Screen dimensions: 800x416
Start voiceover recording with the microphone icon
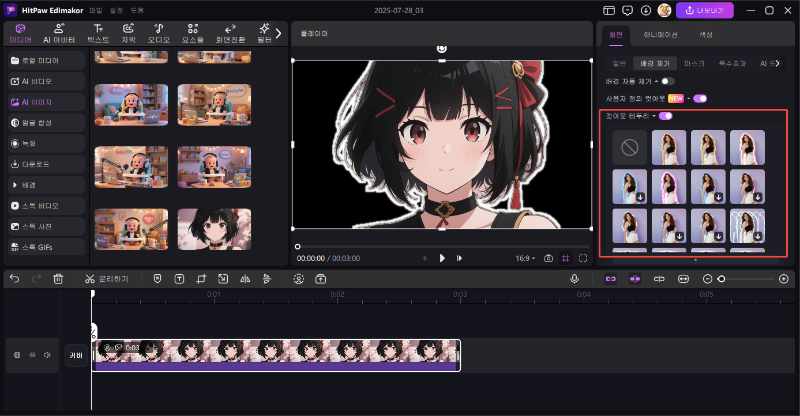[574, 279]
